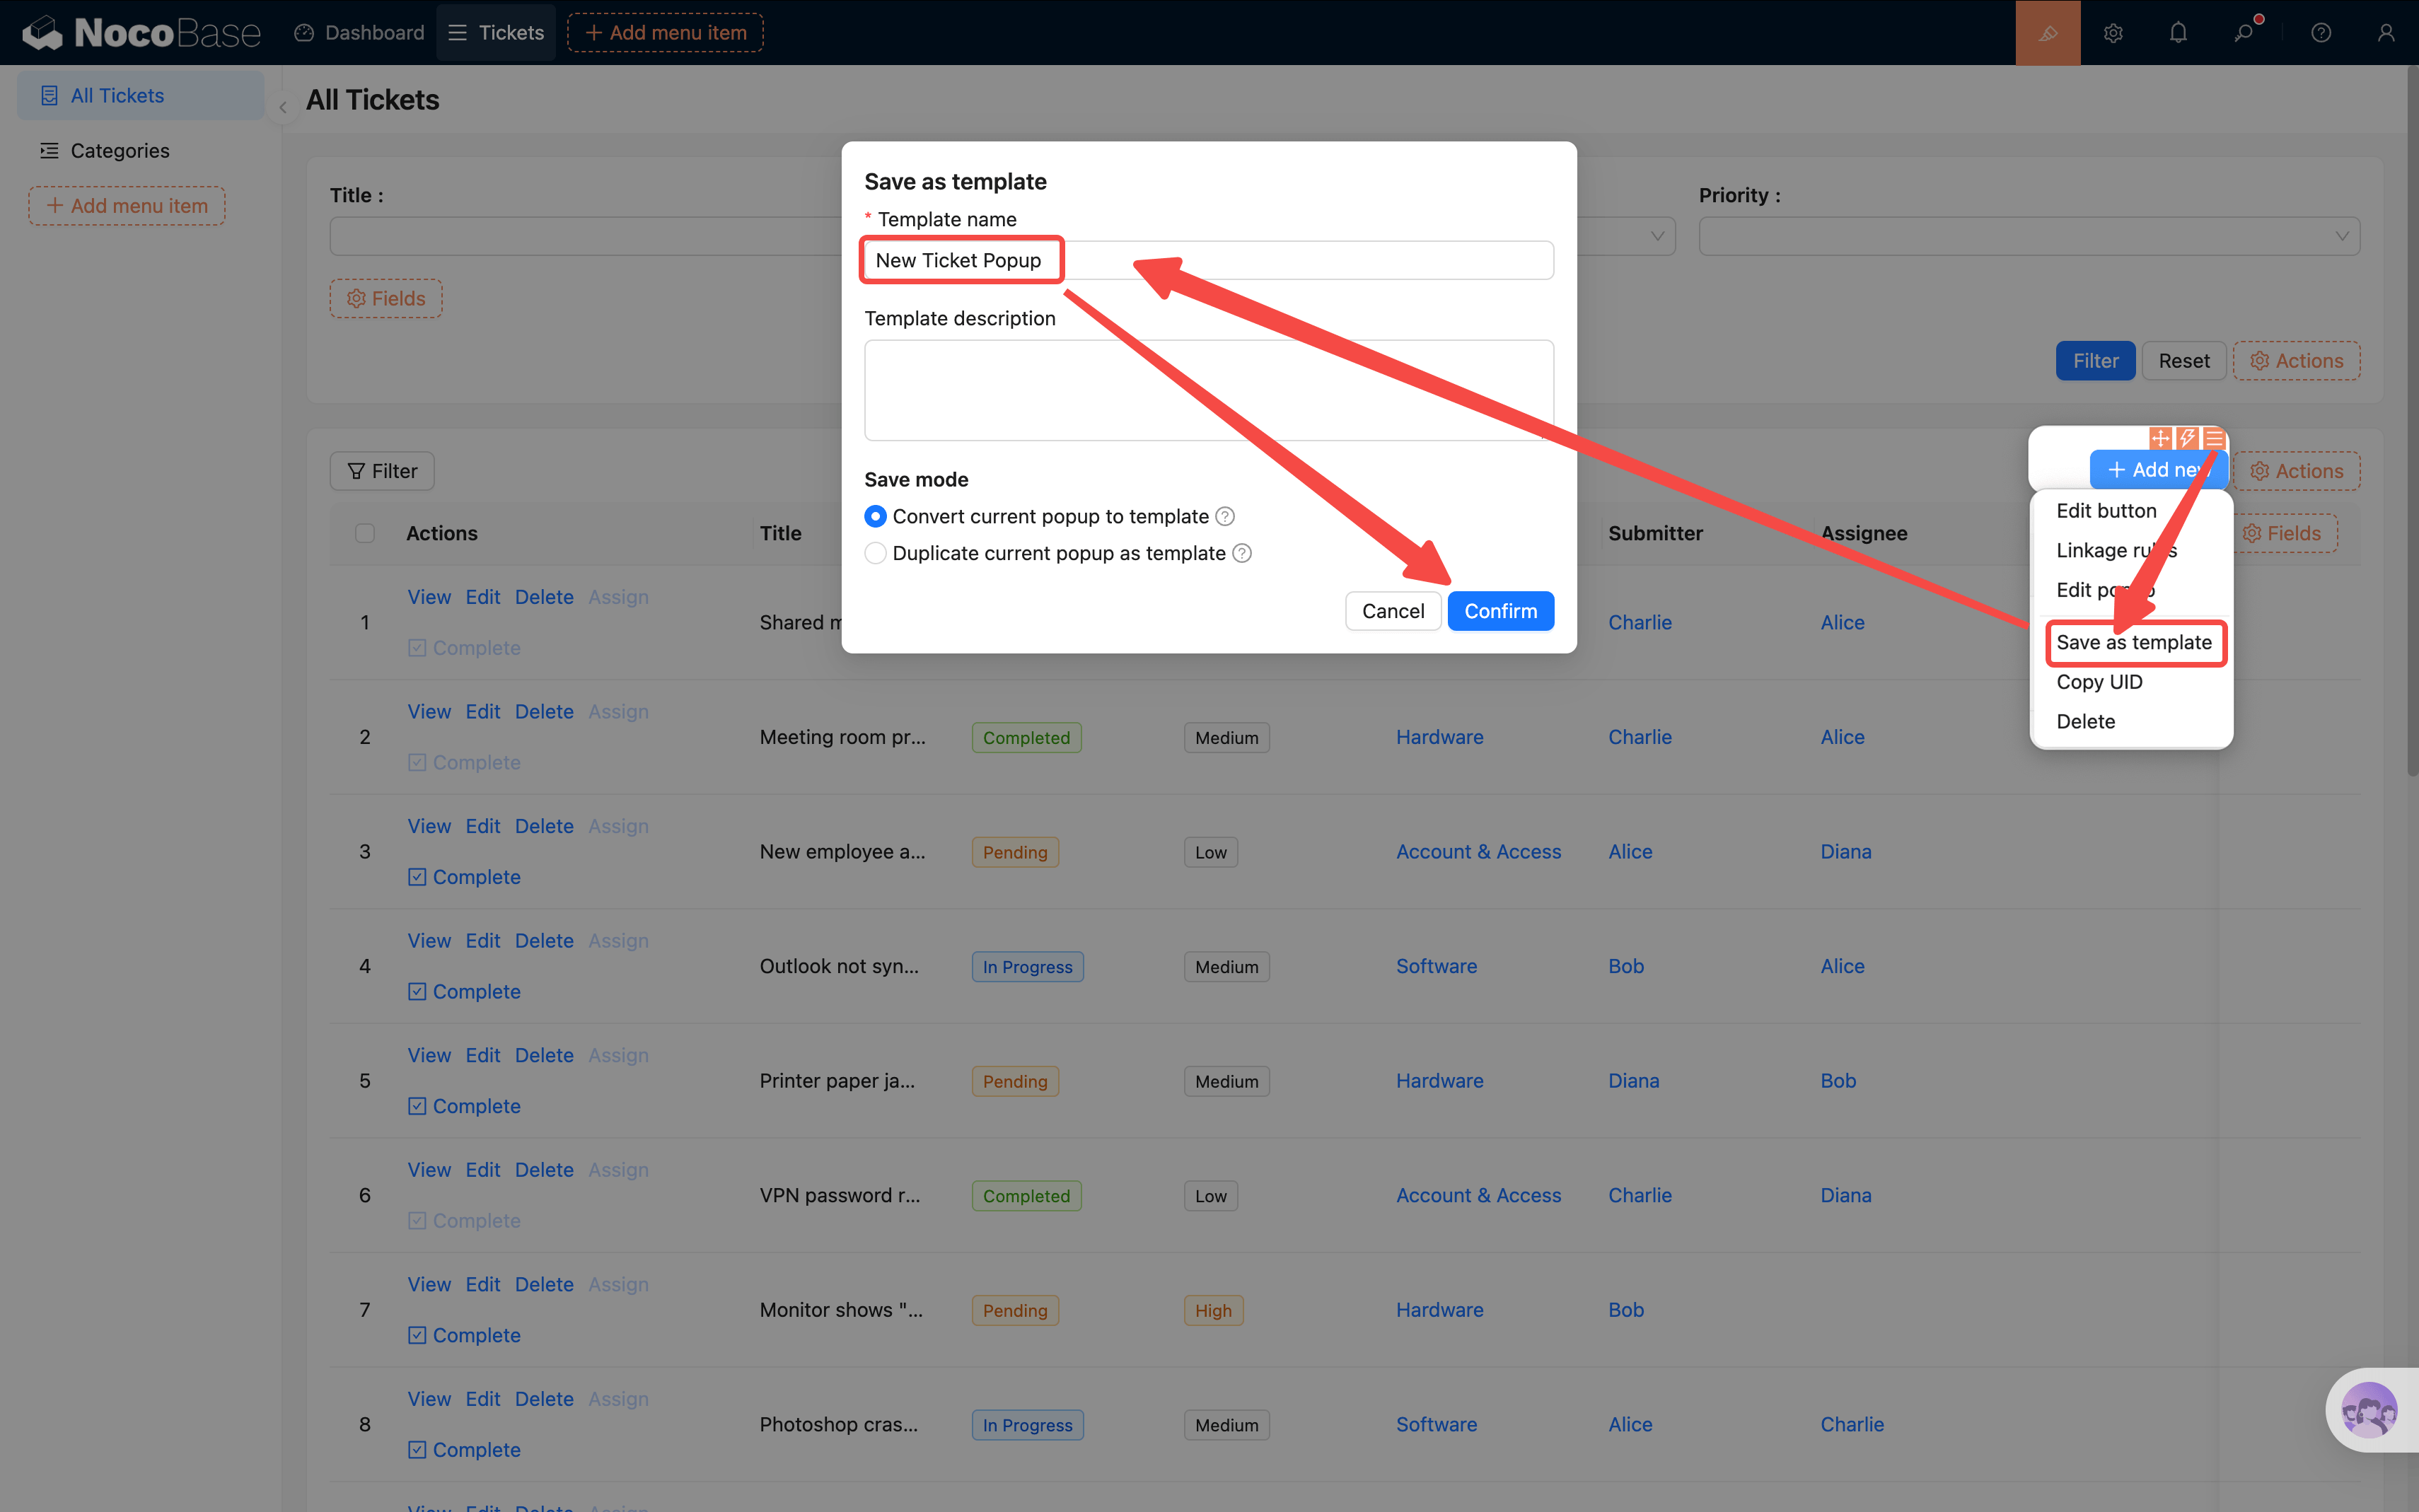2419x1512 pixels.
Task: Open the user profile icon
Action: tap(2385, 33)
